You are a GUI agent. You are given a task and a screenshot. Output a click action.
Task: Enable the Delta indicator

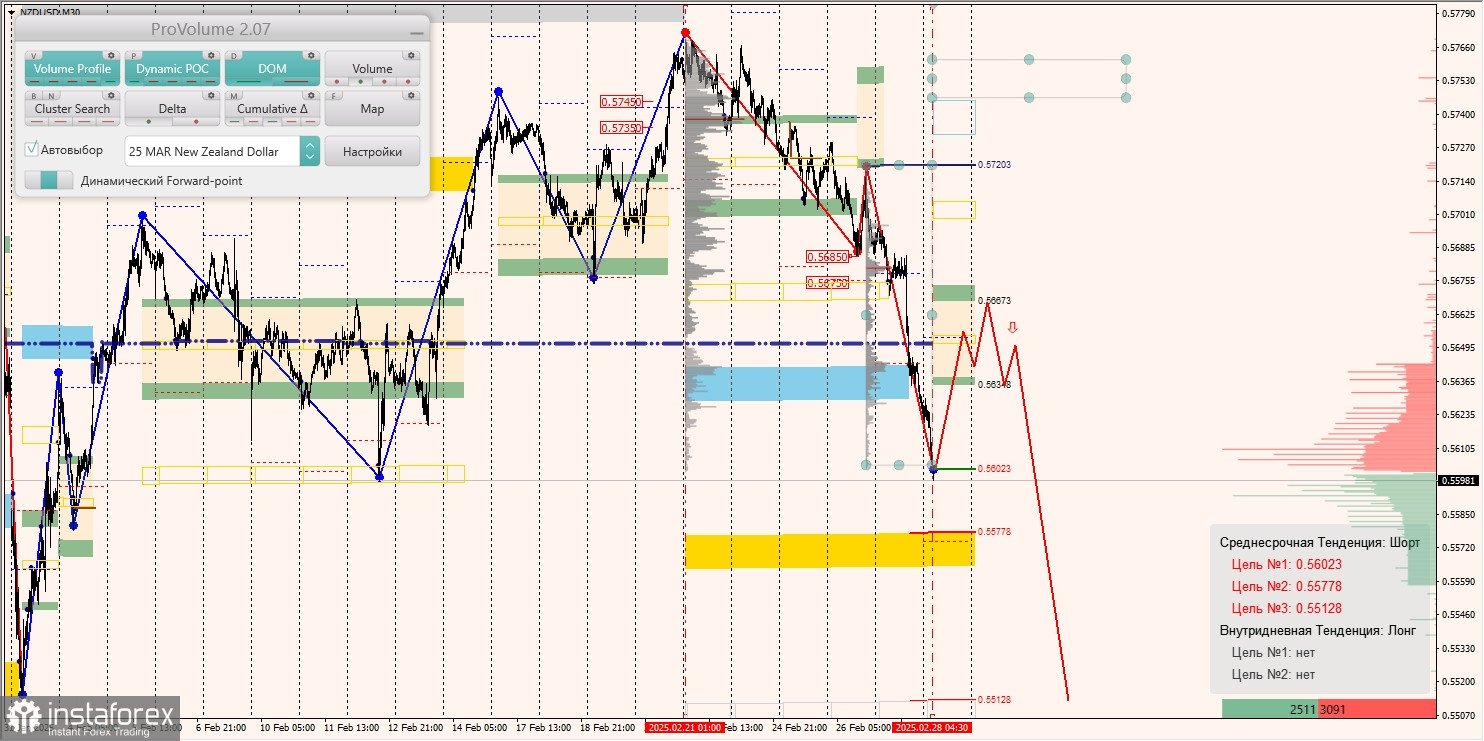coord(172,109)
